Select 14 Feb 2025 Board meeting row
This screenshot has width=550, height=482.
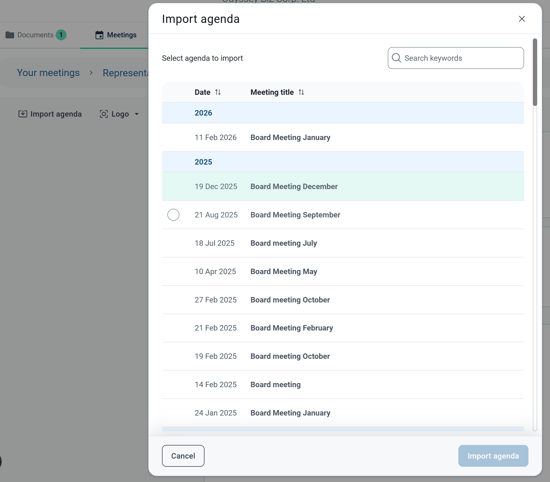(x=343, y=385)
